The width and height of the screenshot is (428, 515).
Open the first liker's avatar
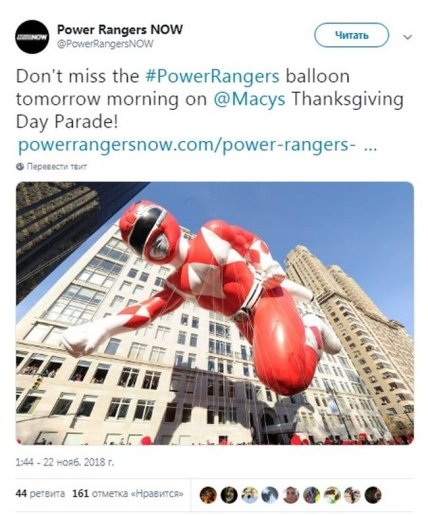pos(208,495)
